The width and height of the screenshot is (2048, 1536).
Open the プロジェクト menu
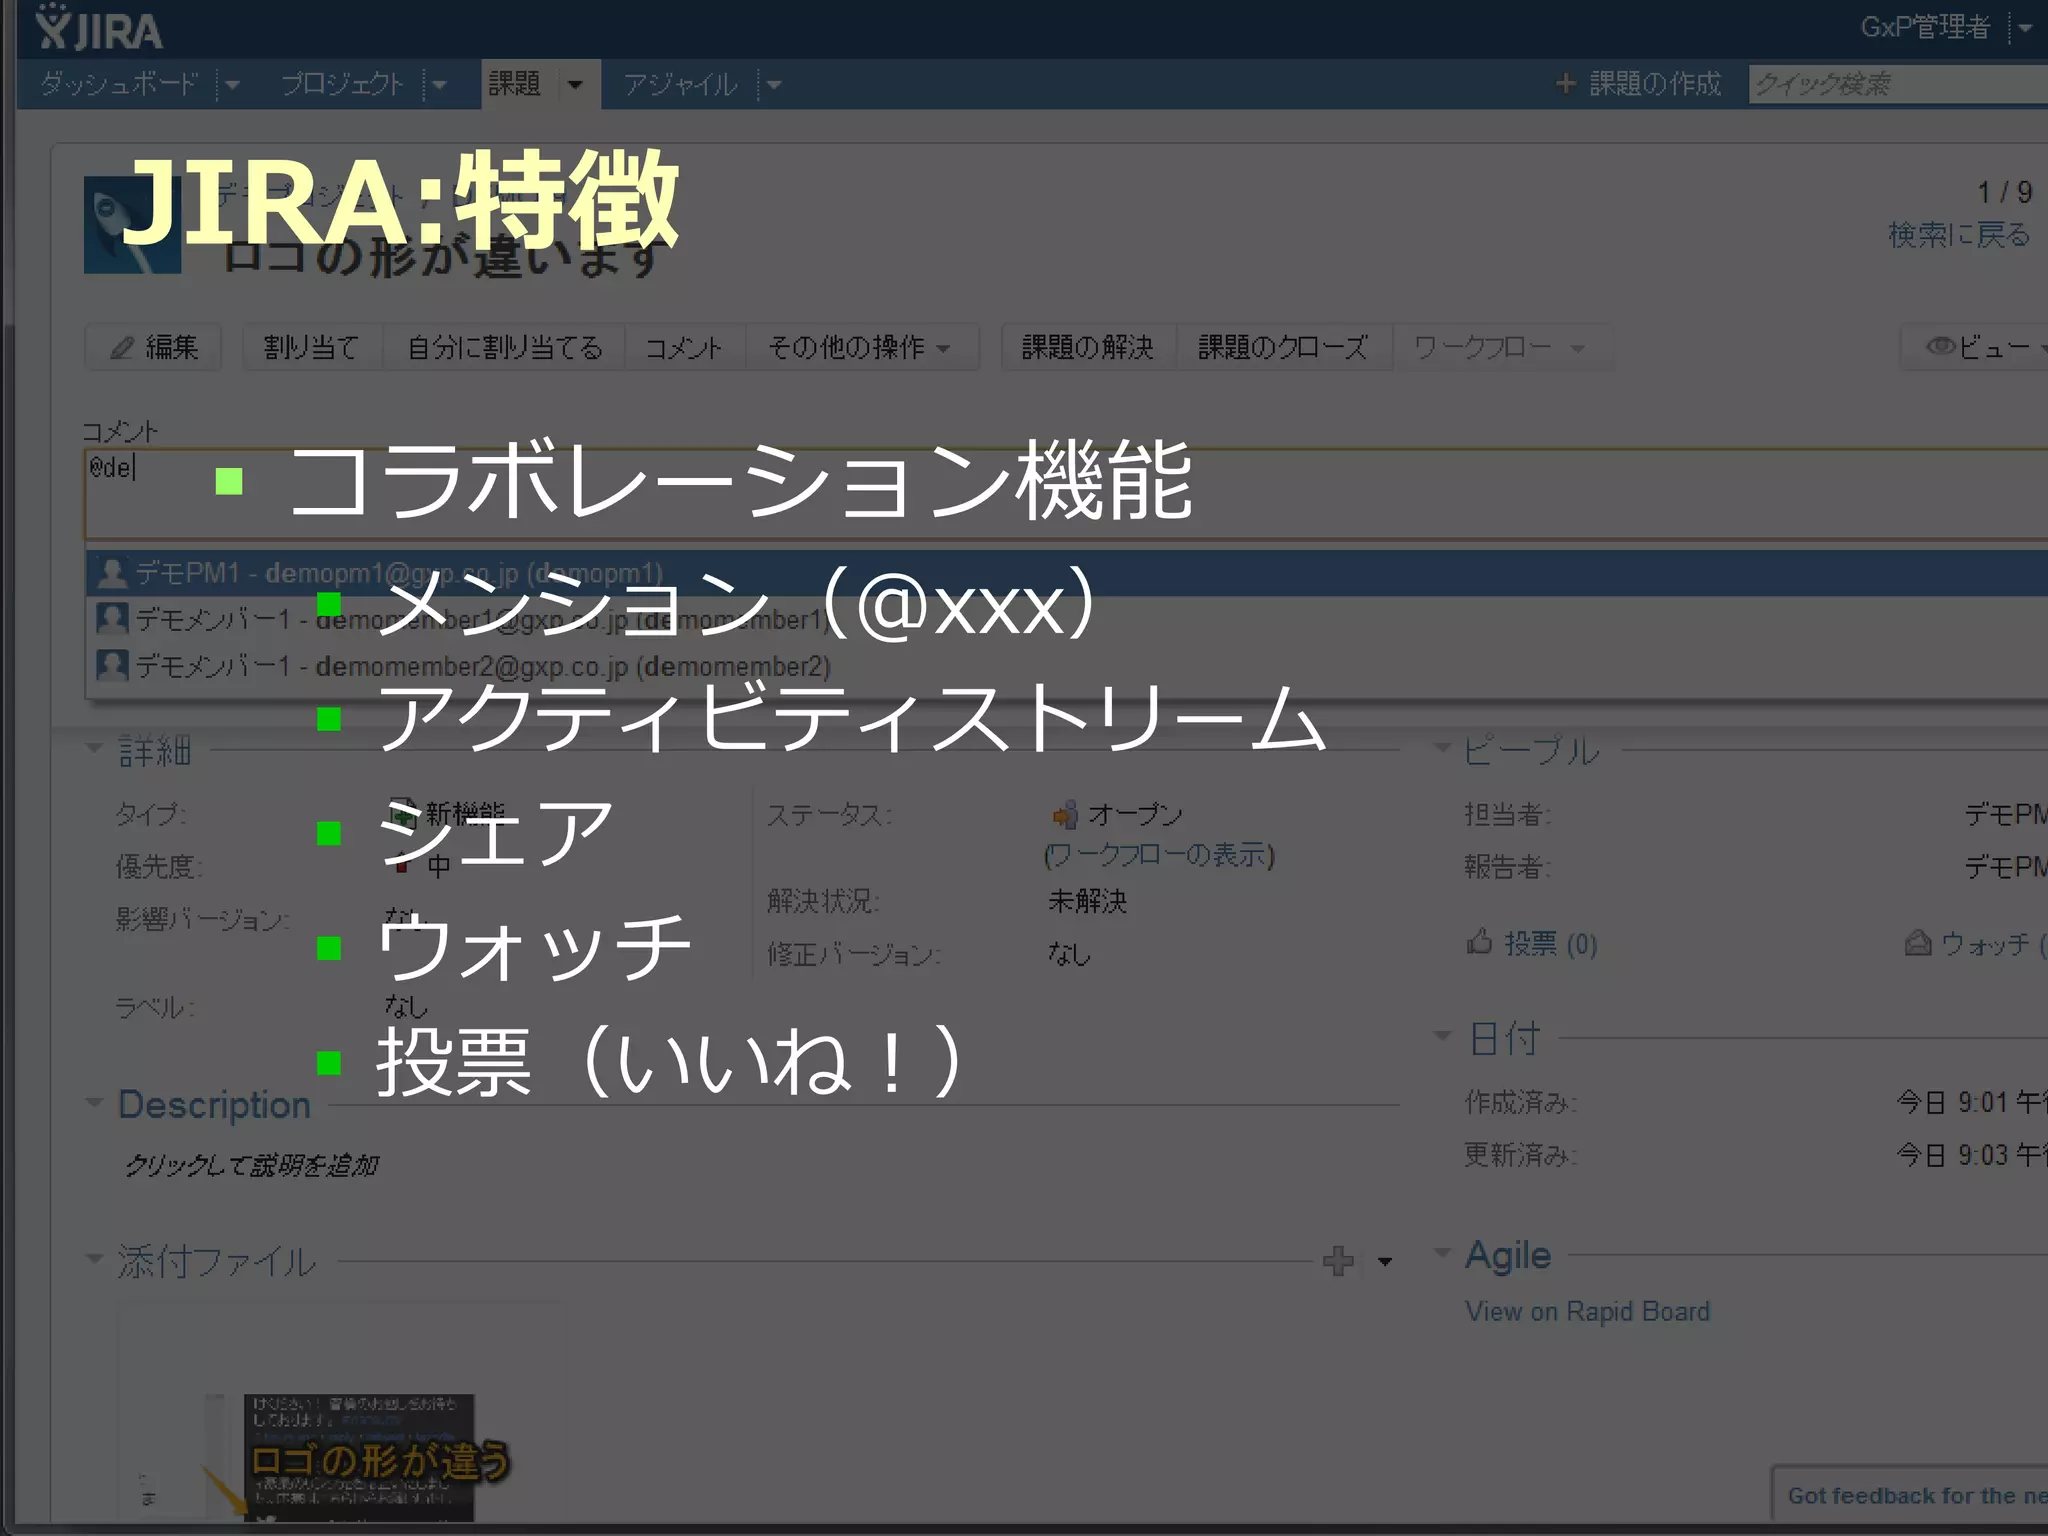(x=342, y=84)
